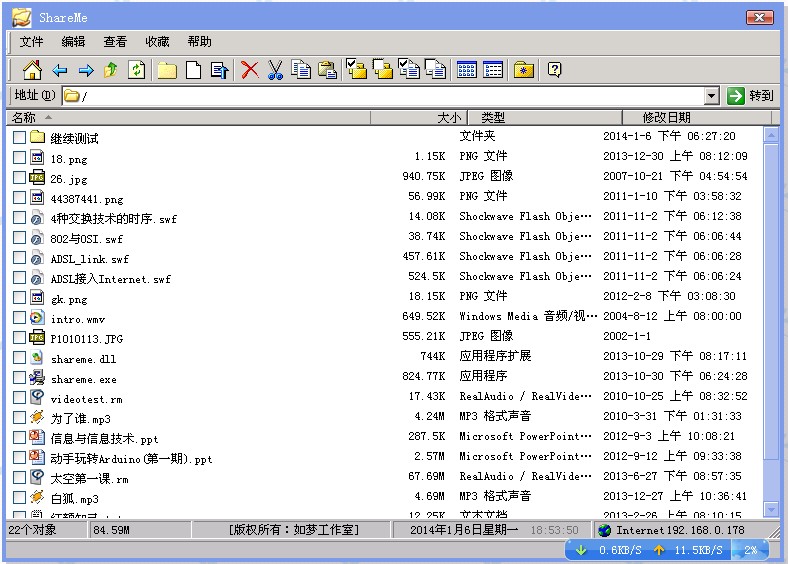Click the stacked documents toolbar icon
The height and width of the screenshot is (564, 788).
coord(435,69)
